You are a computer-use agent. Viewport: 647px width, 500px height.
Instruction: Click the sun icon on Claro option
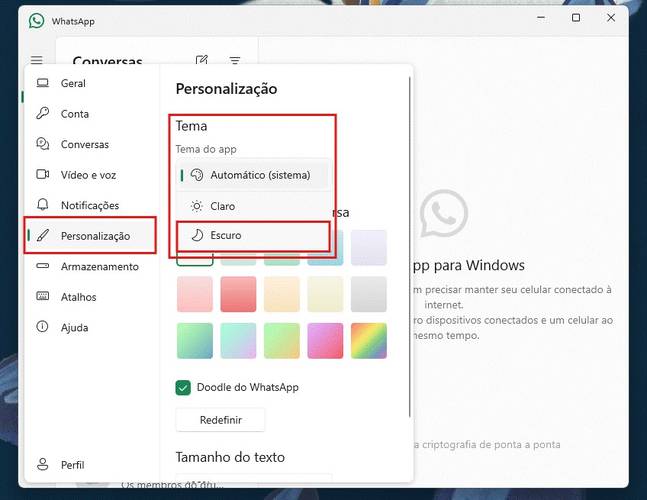point(197,206)
